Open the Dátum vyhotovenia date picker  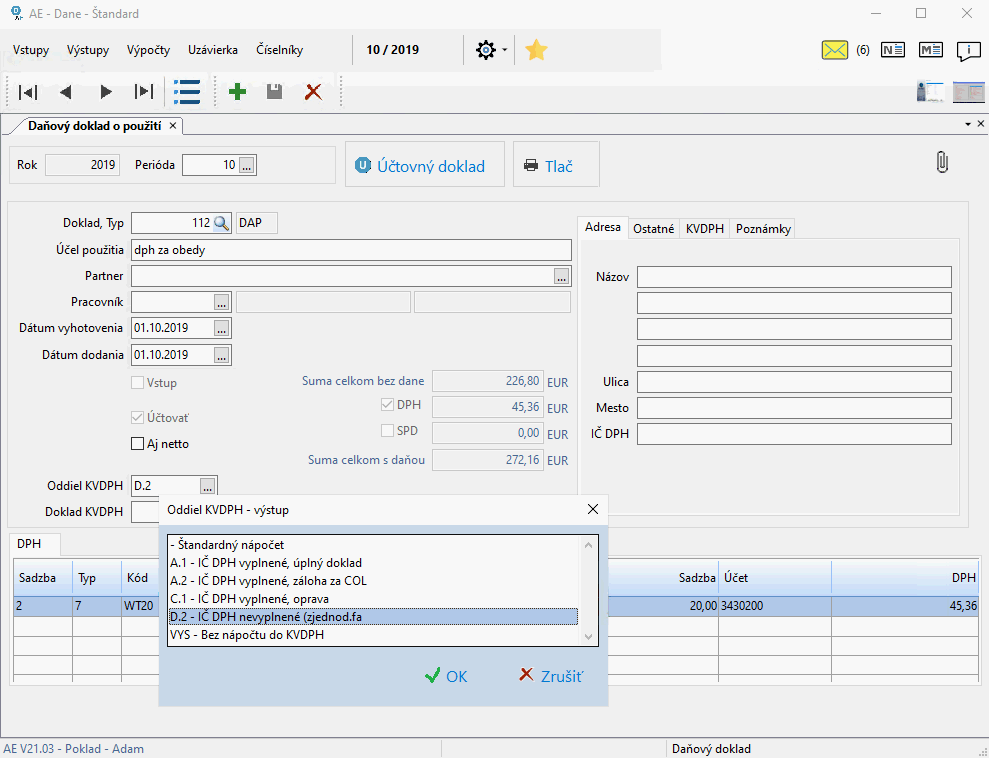coord(221,328)
